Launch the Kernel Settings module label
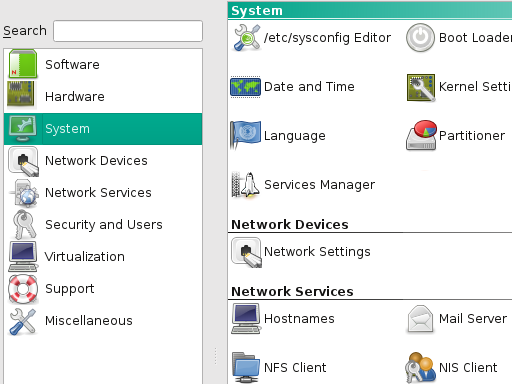Image resolution: width=512 pixels, height=384 pixels. [x=475, y=87]
